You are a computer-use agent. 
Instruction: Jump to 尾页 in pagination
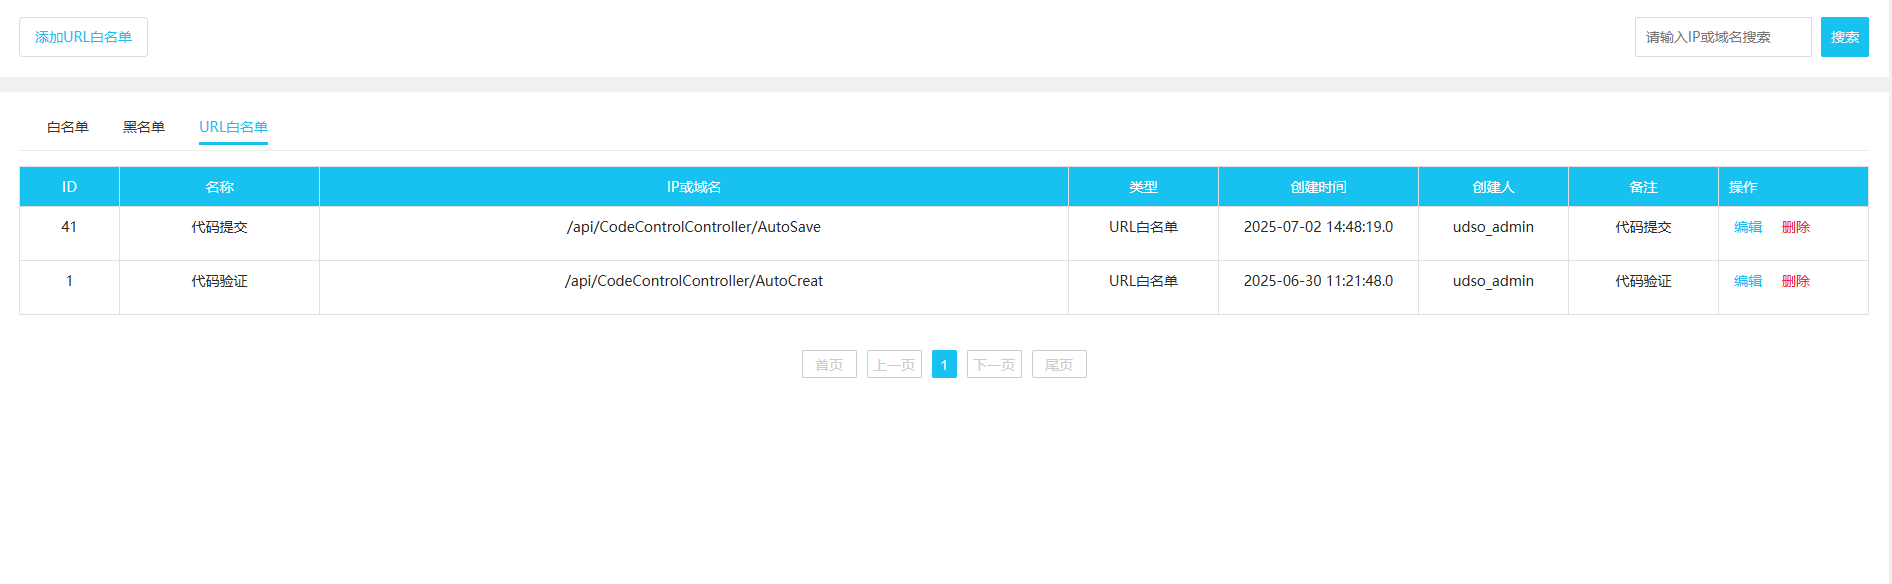[1059, 364]
